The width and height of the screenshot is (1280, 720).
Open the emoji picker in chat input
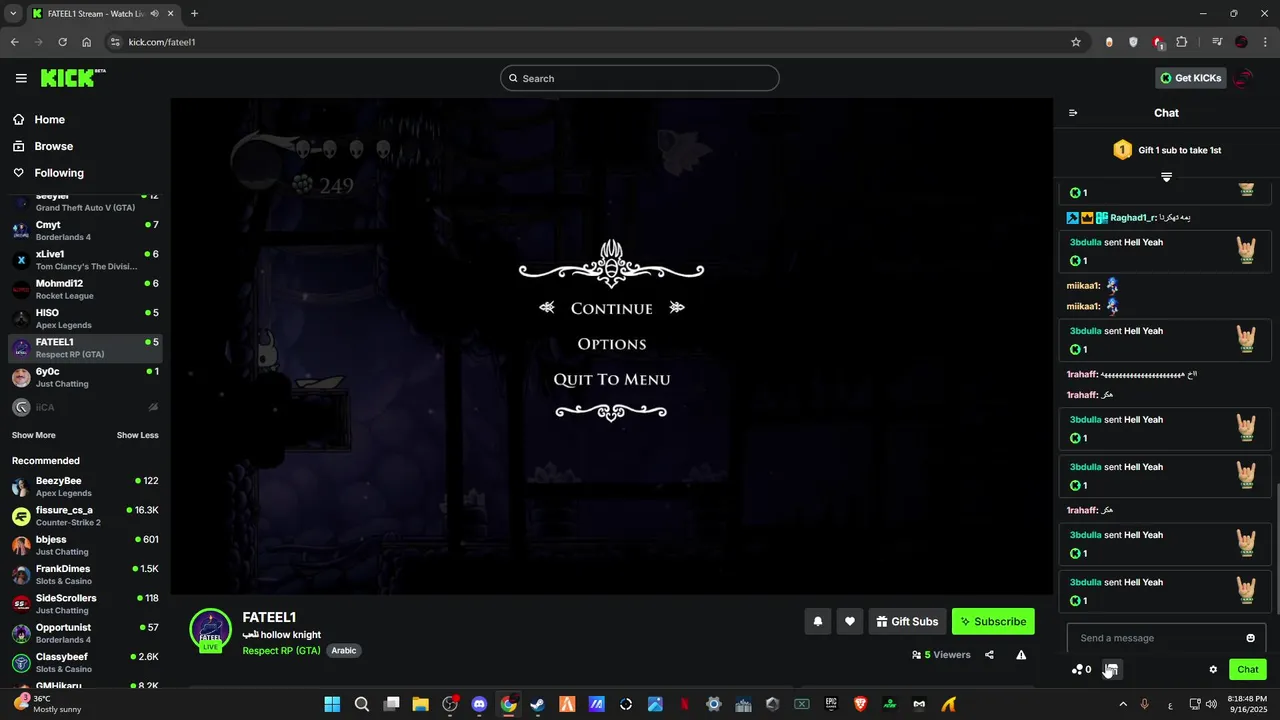pos(1250,638)
